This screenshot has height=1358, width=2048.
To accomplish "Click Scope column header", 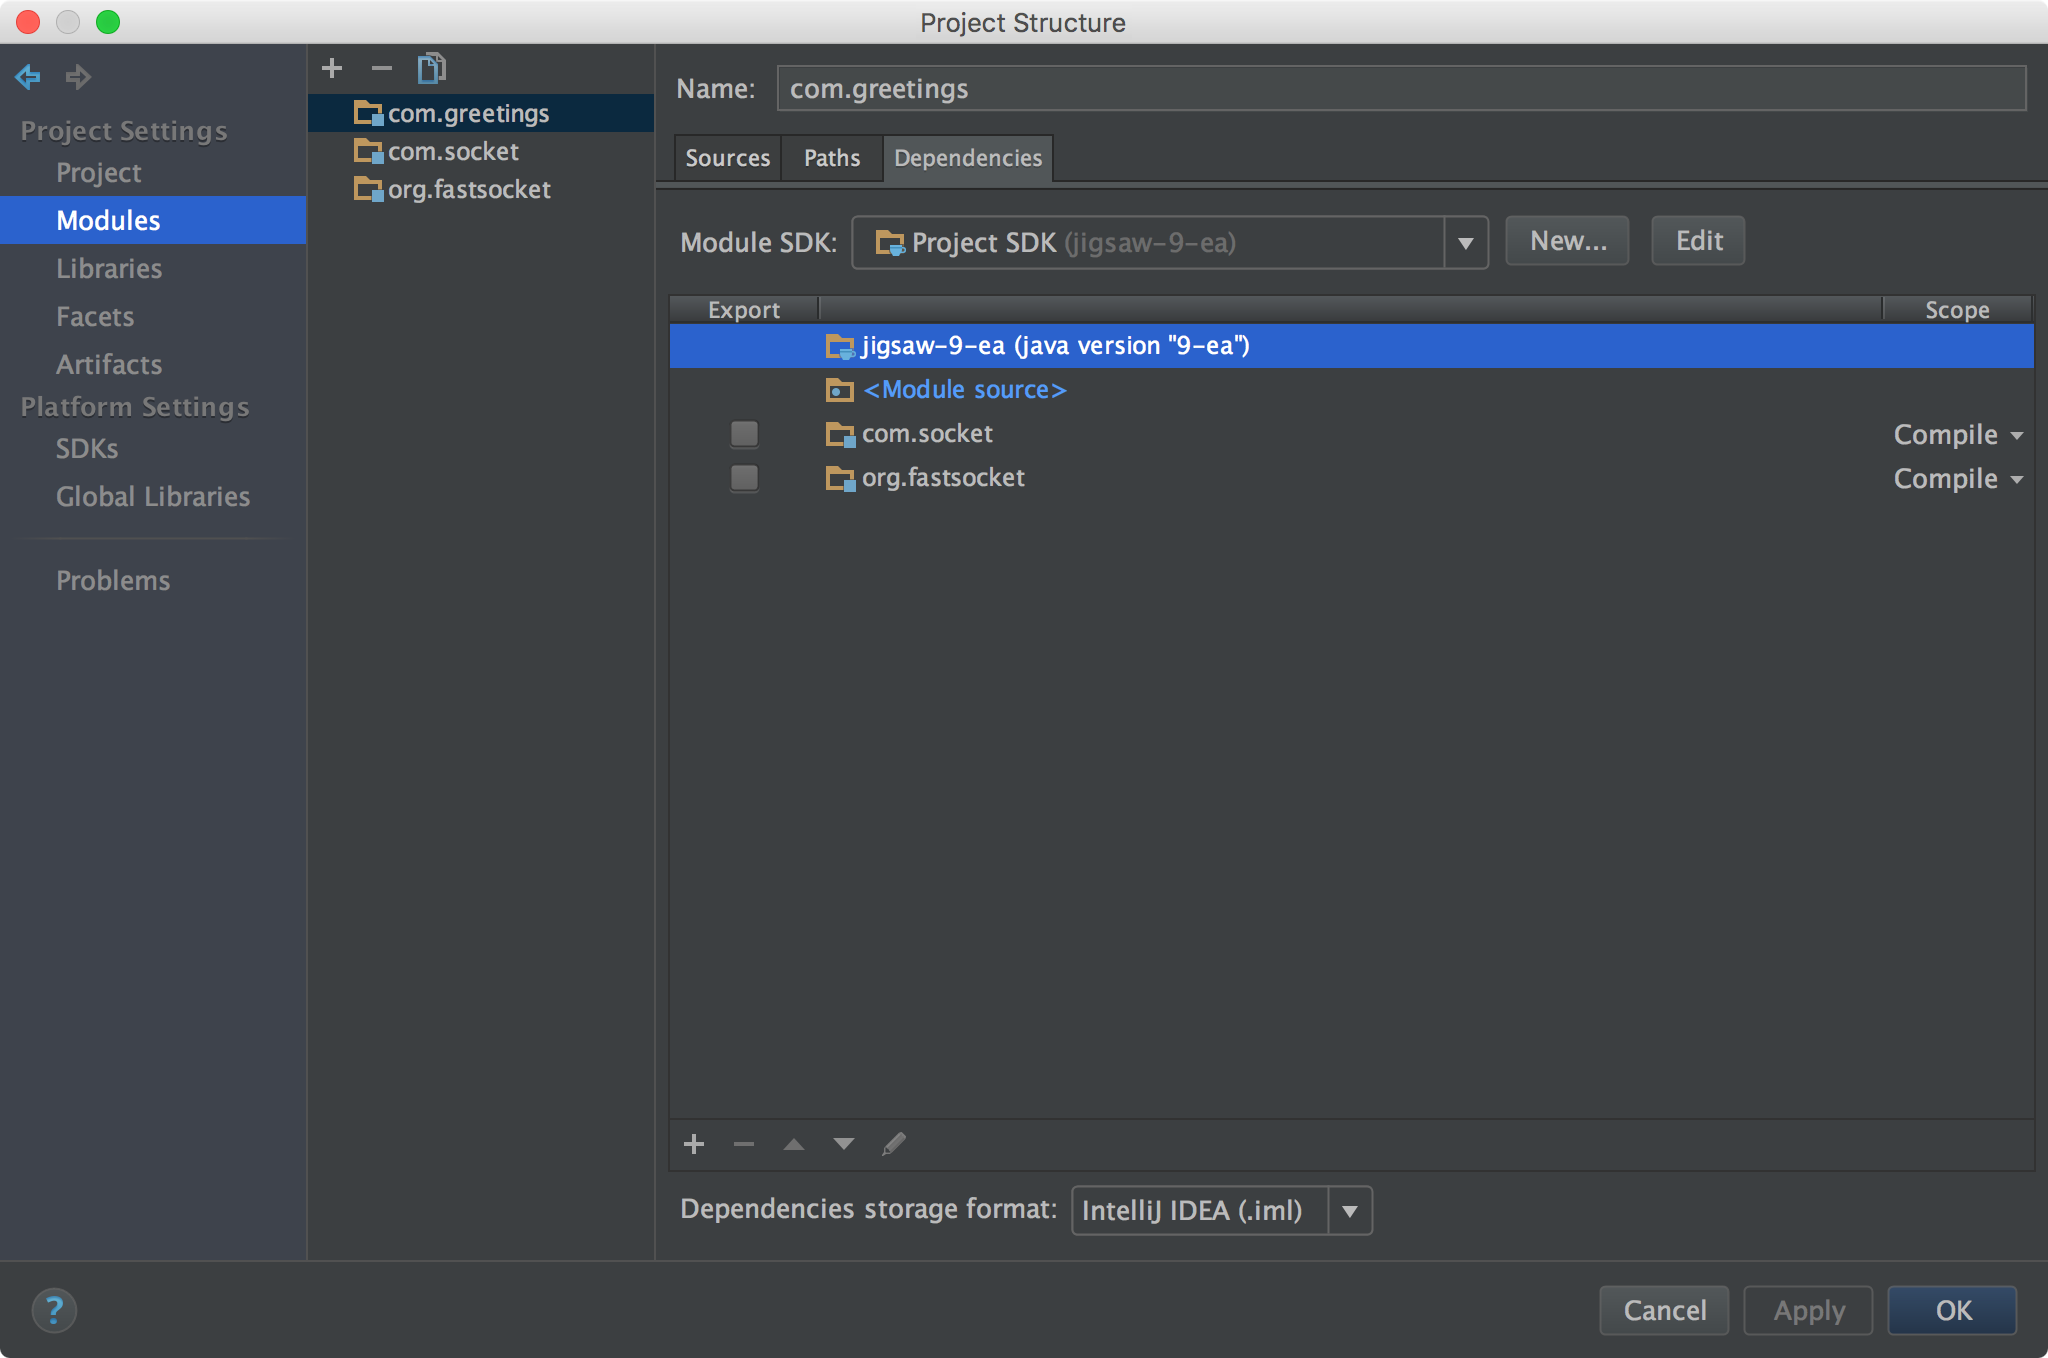I will (x=1958, y=310).
